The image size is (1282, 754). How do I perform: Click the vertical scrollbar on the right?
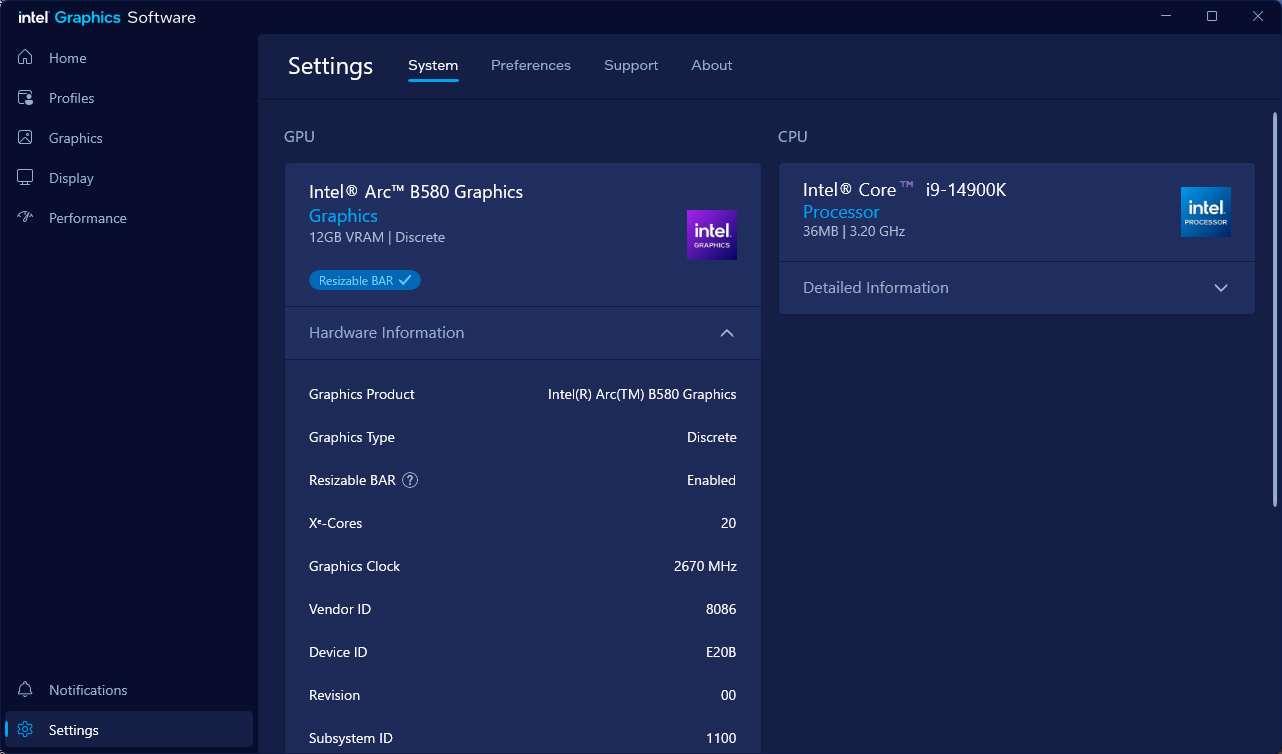coord(1274,308)
